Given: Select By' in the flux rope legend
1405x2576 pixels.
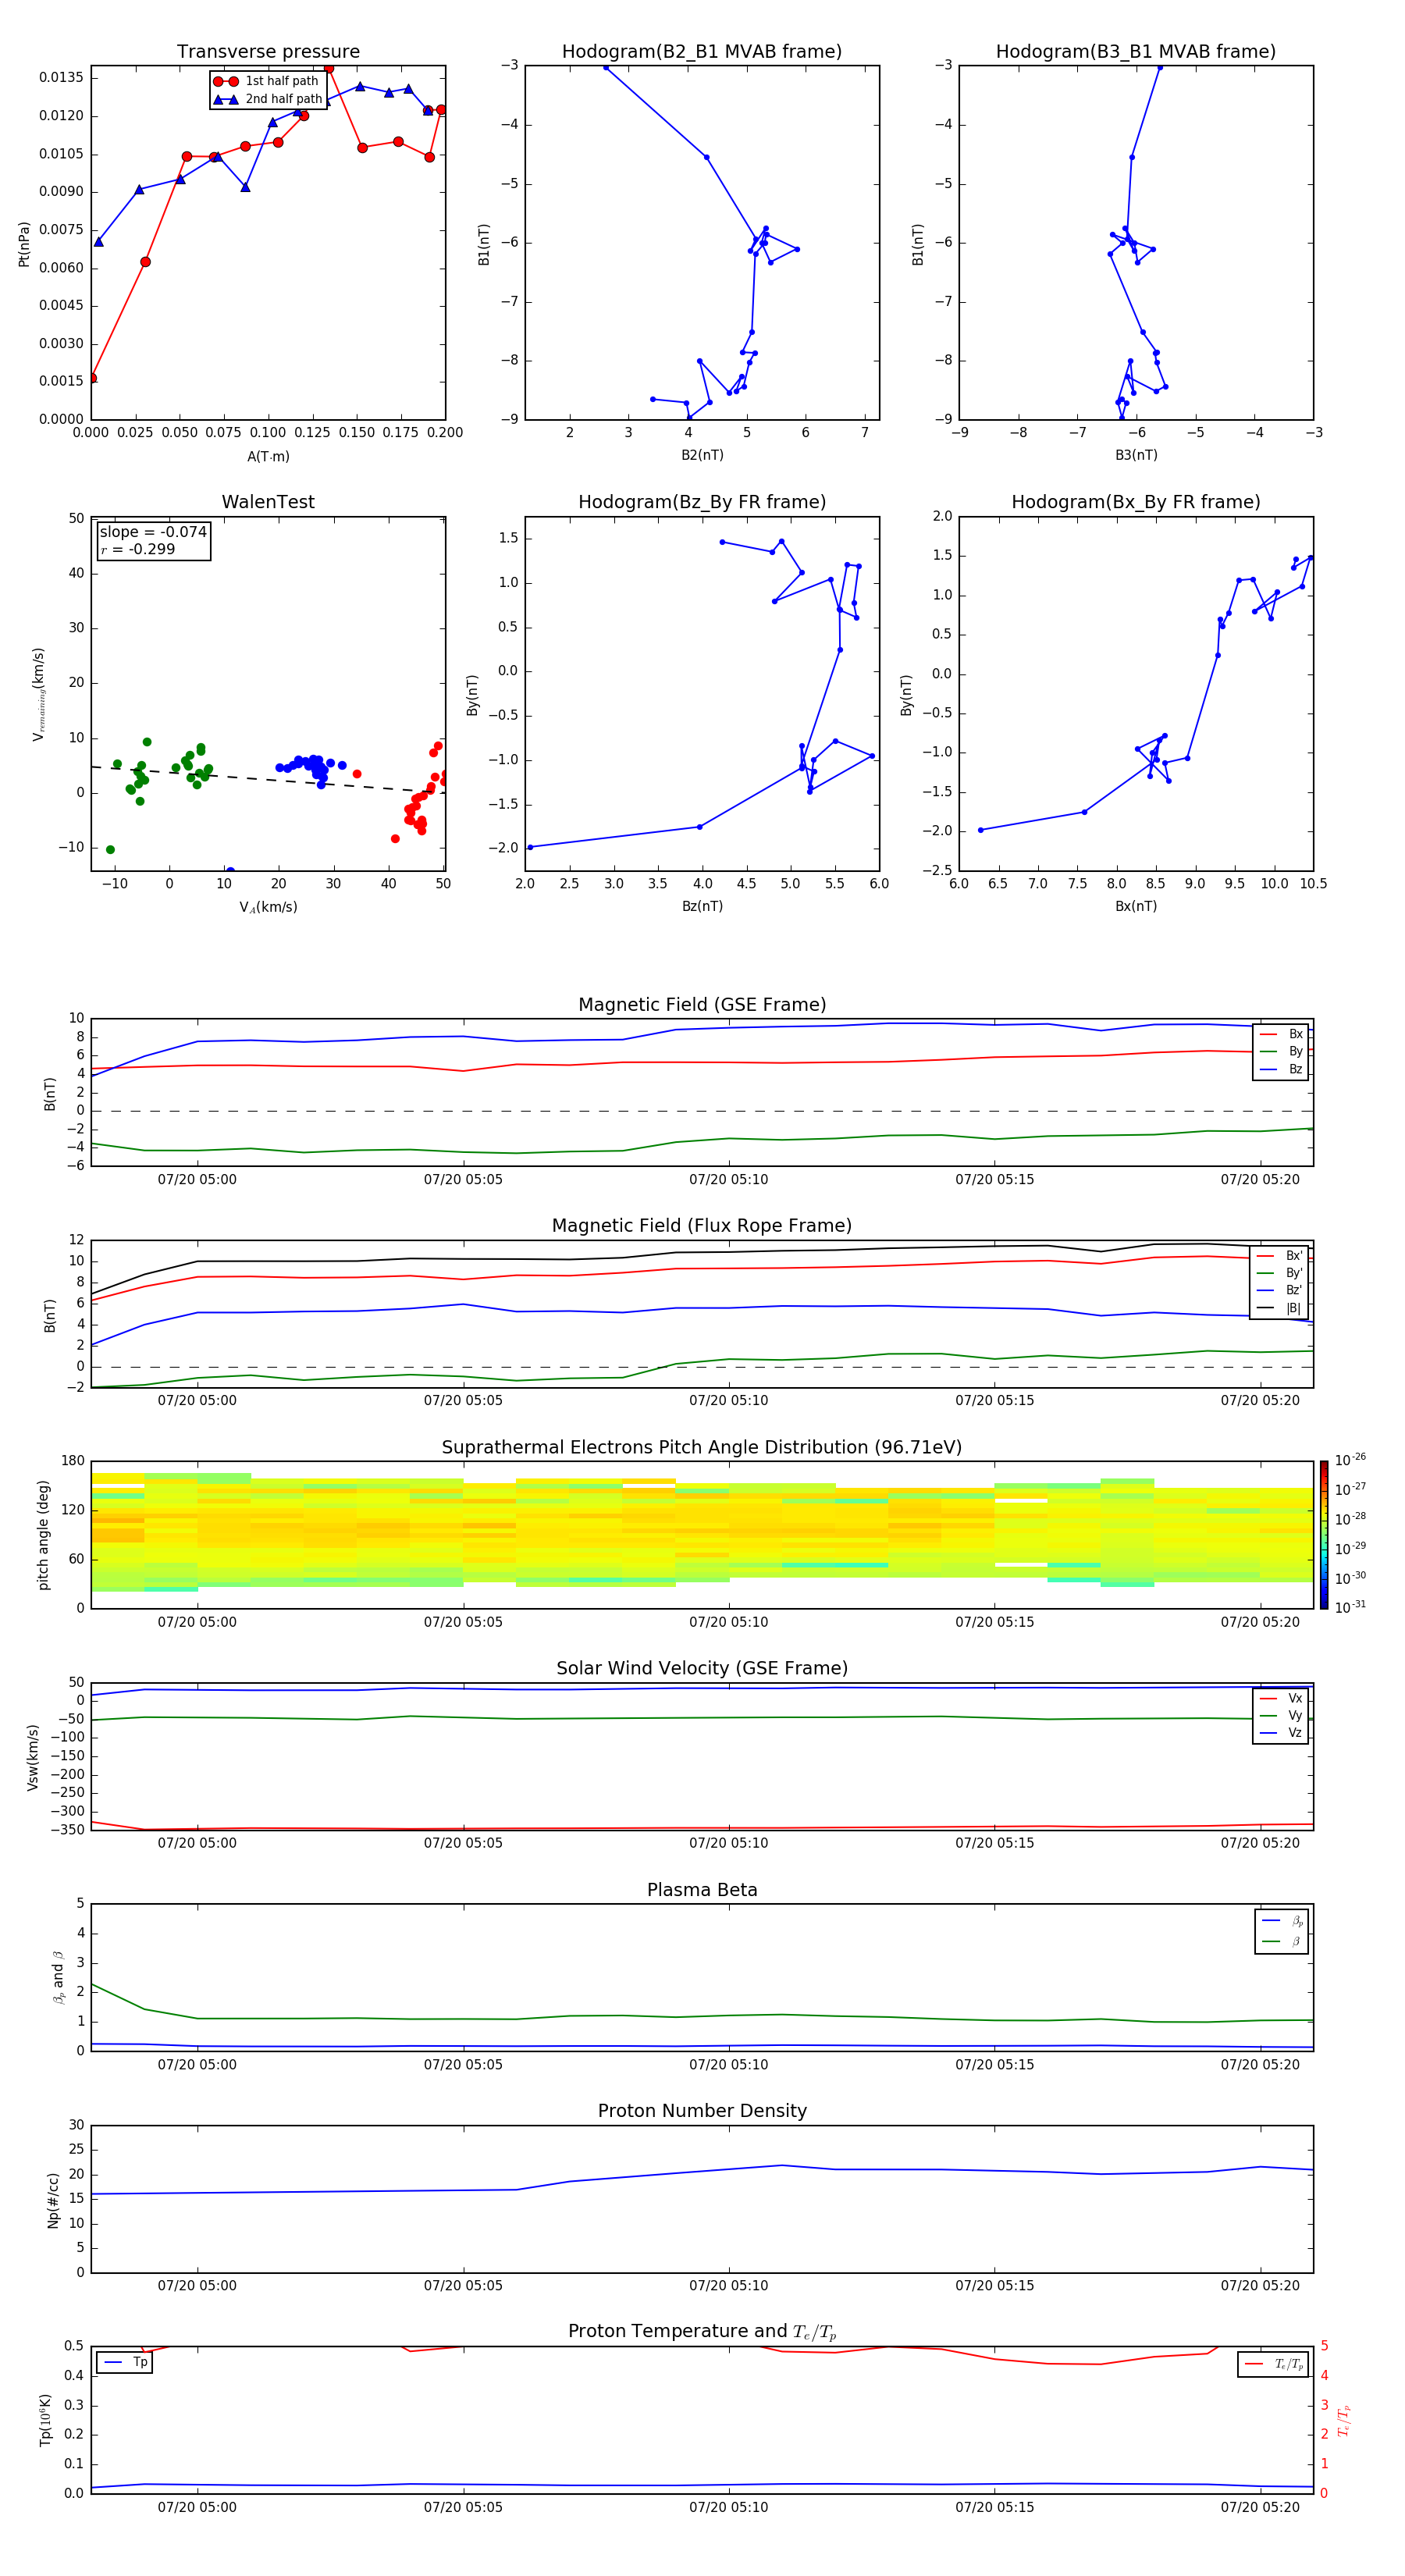Looking at the screenshot, I should pos(1280,1273).
